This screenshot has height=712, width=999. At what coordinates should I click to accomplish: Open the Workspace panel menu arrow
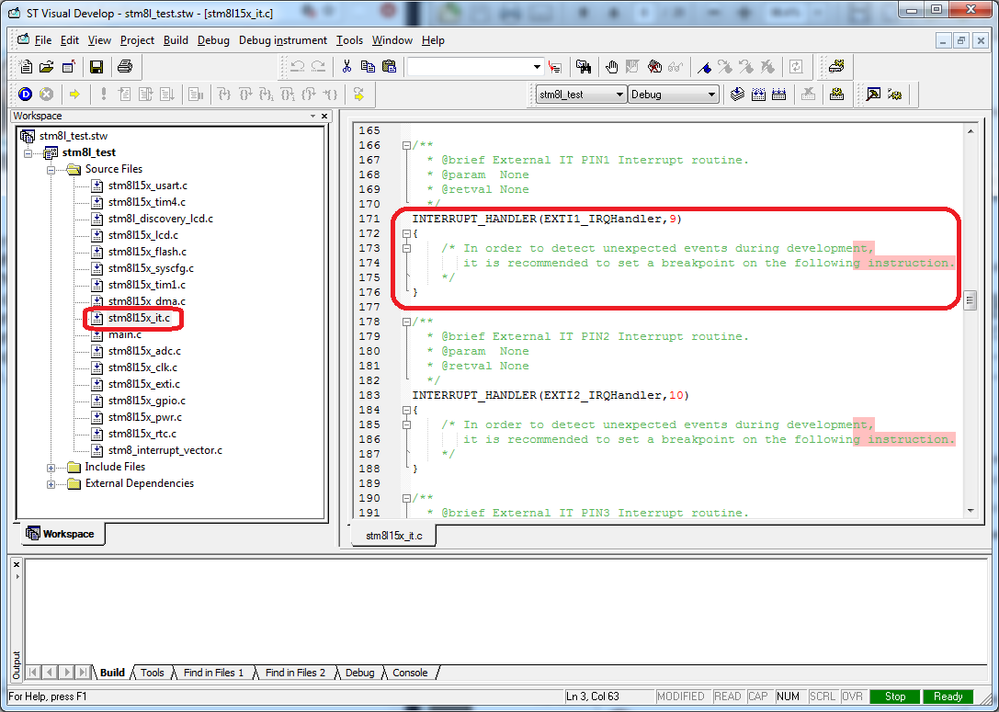(x=313, y=116)
